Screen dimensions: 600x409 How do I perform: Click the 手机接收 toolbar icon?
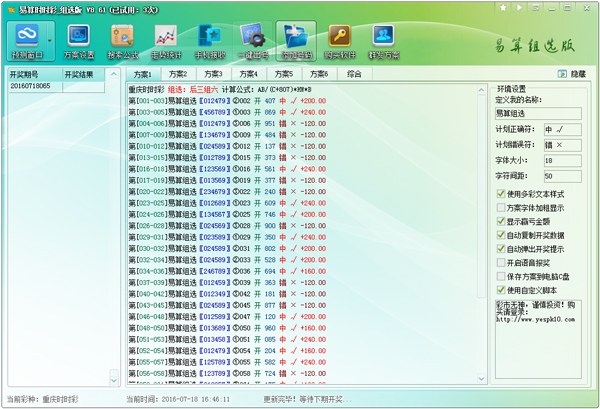coord(210,43)
